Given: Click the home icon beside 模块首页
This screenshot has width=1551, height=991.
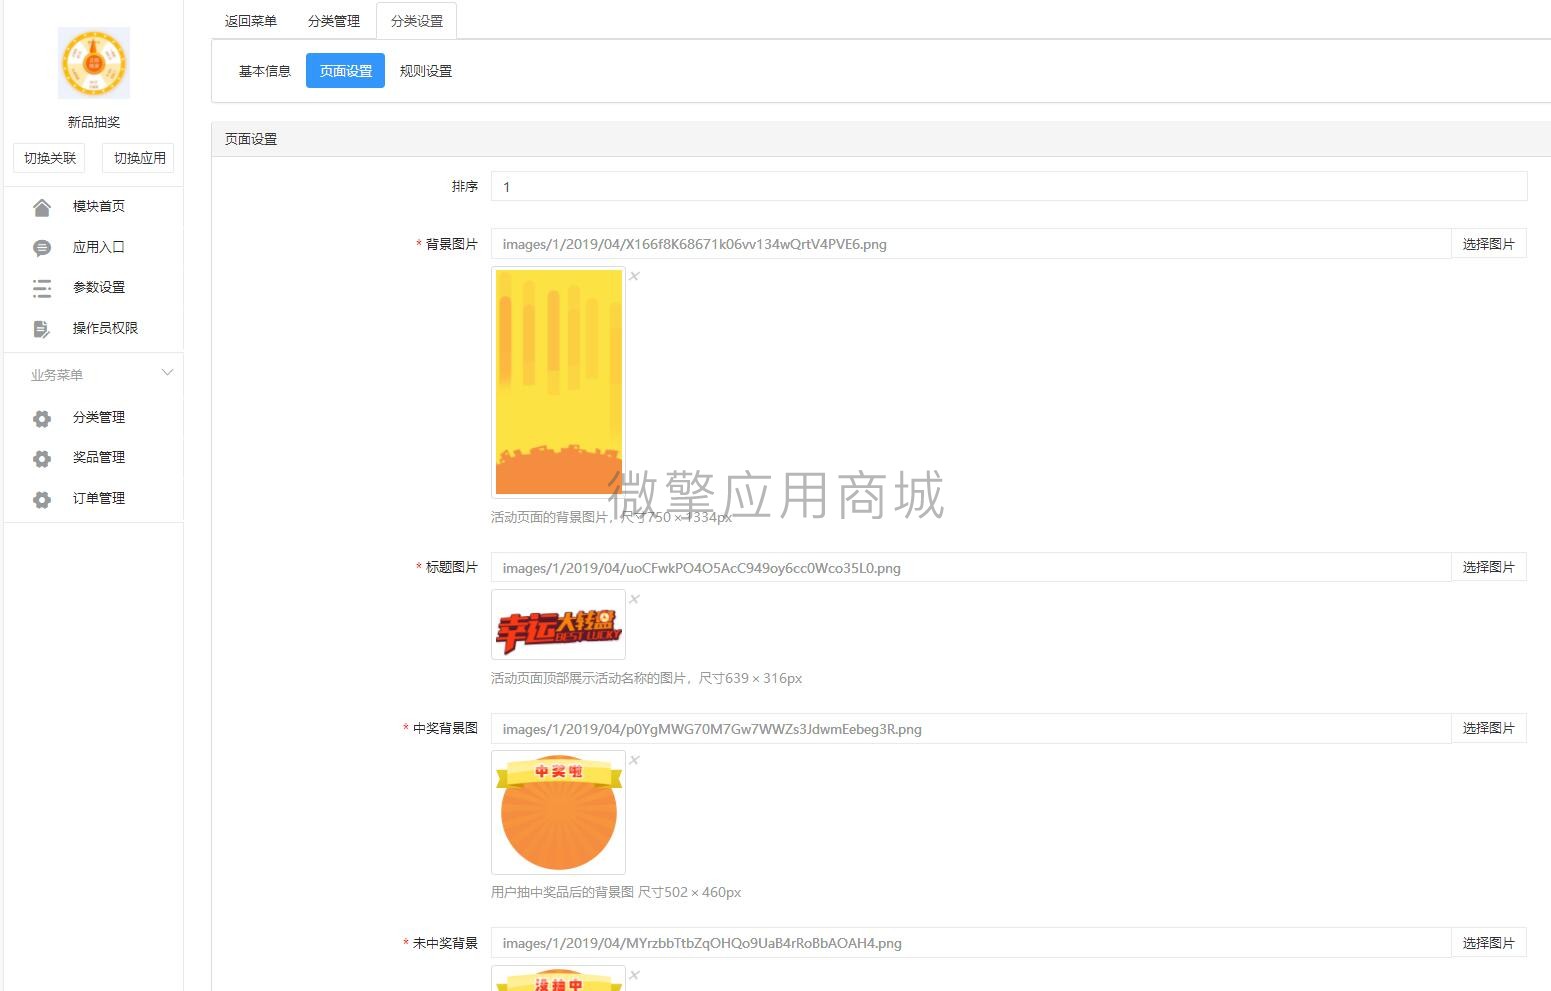Looking at the screenshot, I should click(x=42, y=207).
